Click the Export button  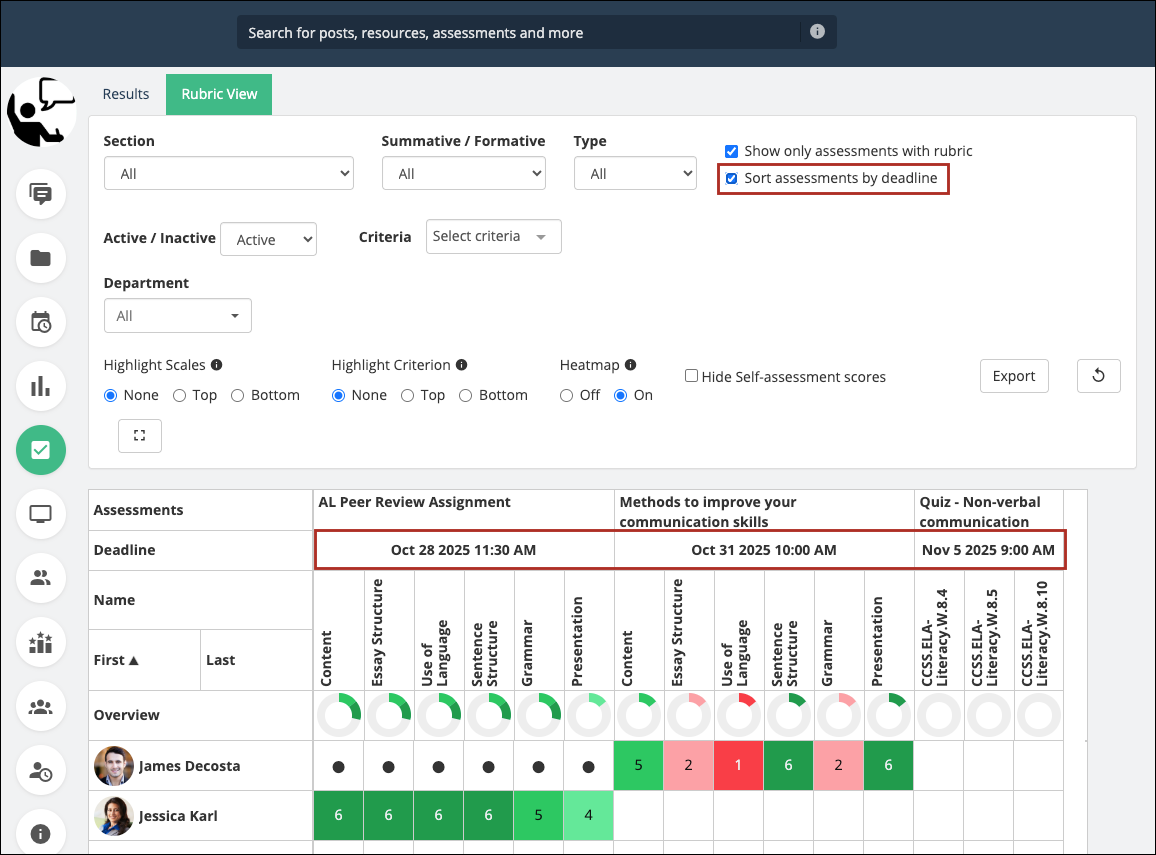tap(1013, 376)
